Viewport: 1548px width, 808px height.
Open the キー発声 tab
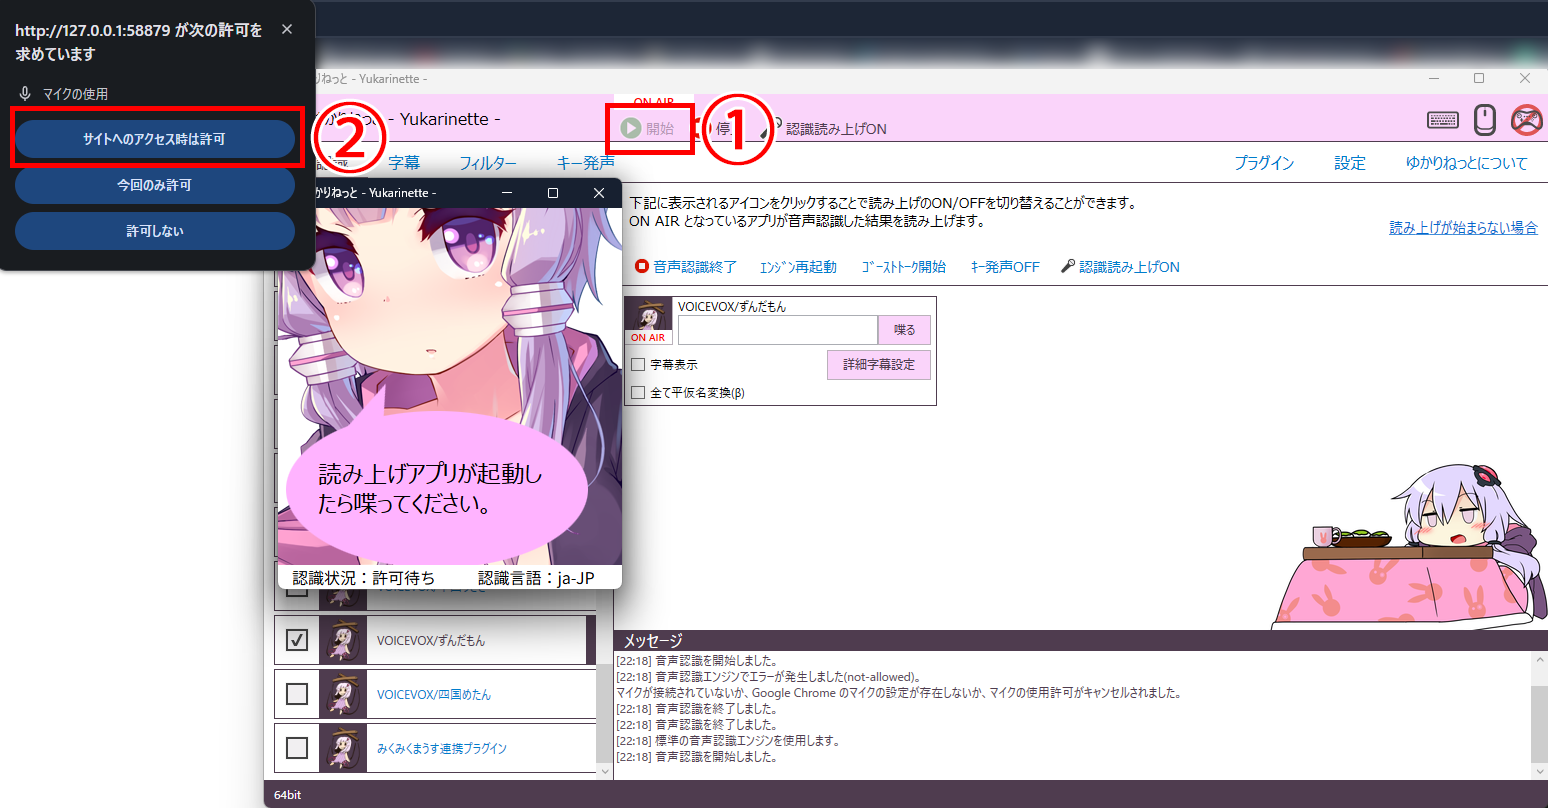(585, 163)
